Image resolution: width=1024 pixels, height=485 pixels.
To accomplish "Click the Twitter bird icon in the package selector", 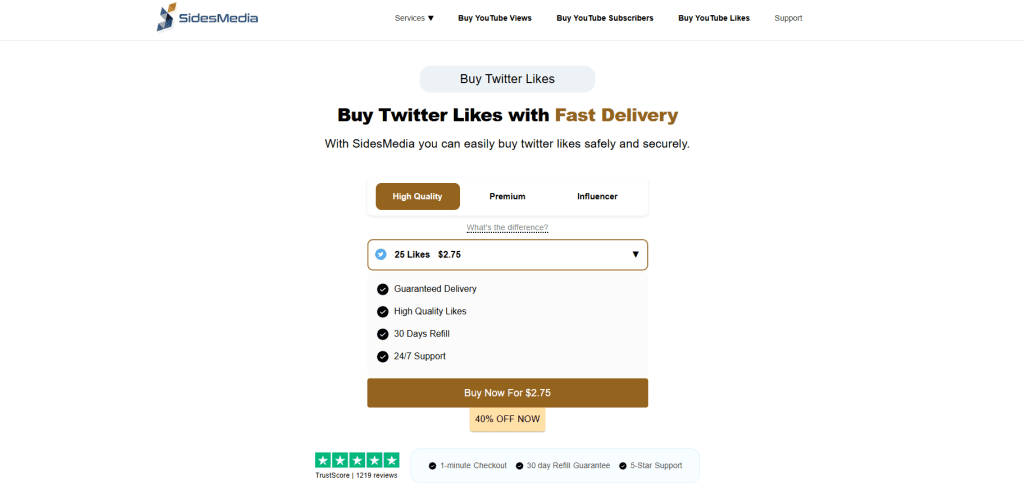I will [x=381, y=255].
